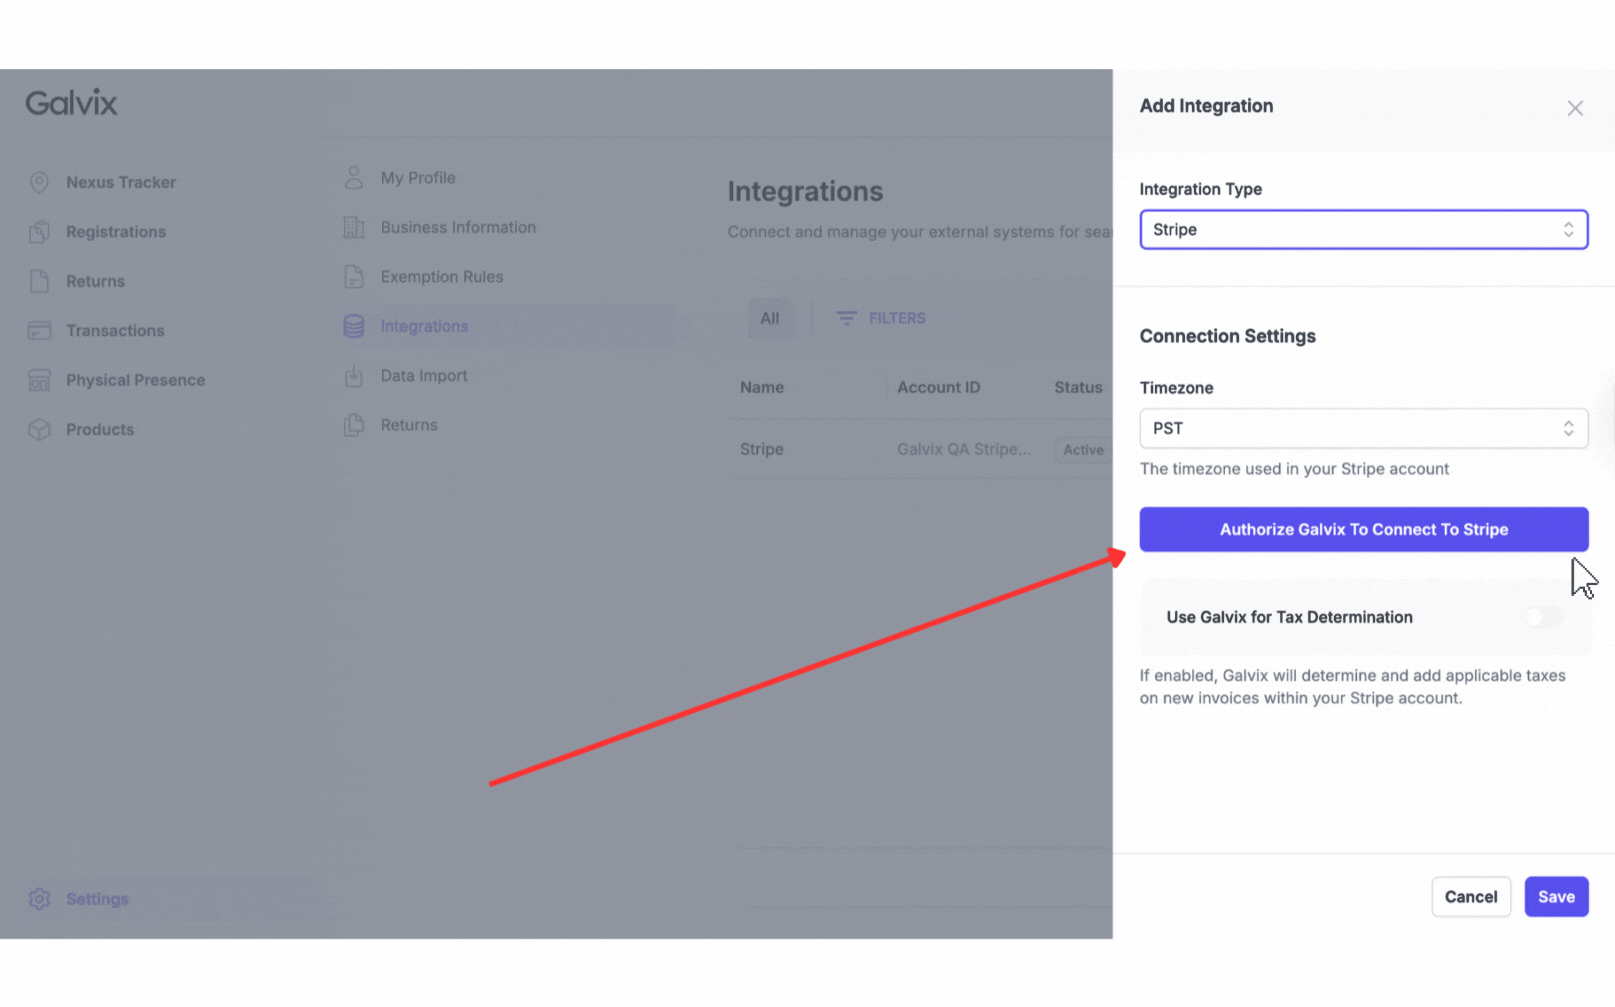1615x1007 pixels.
Task: Click the Integrations database icon
Action: pos(354,326)
